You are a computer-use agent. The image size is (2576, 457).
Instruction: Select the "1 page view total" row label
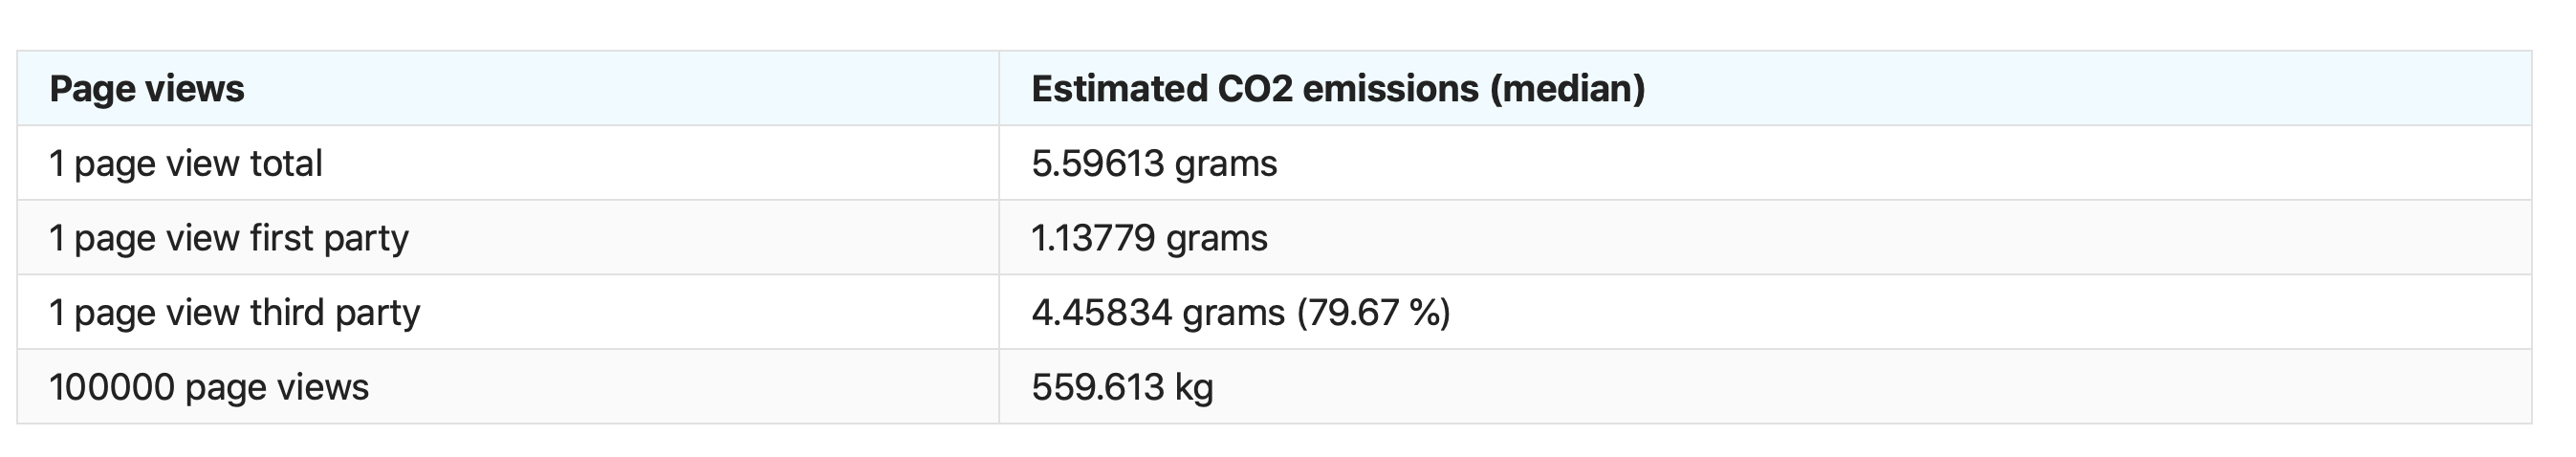click(186, 163)
